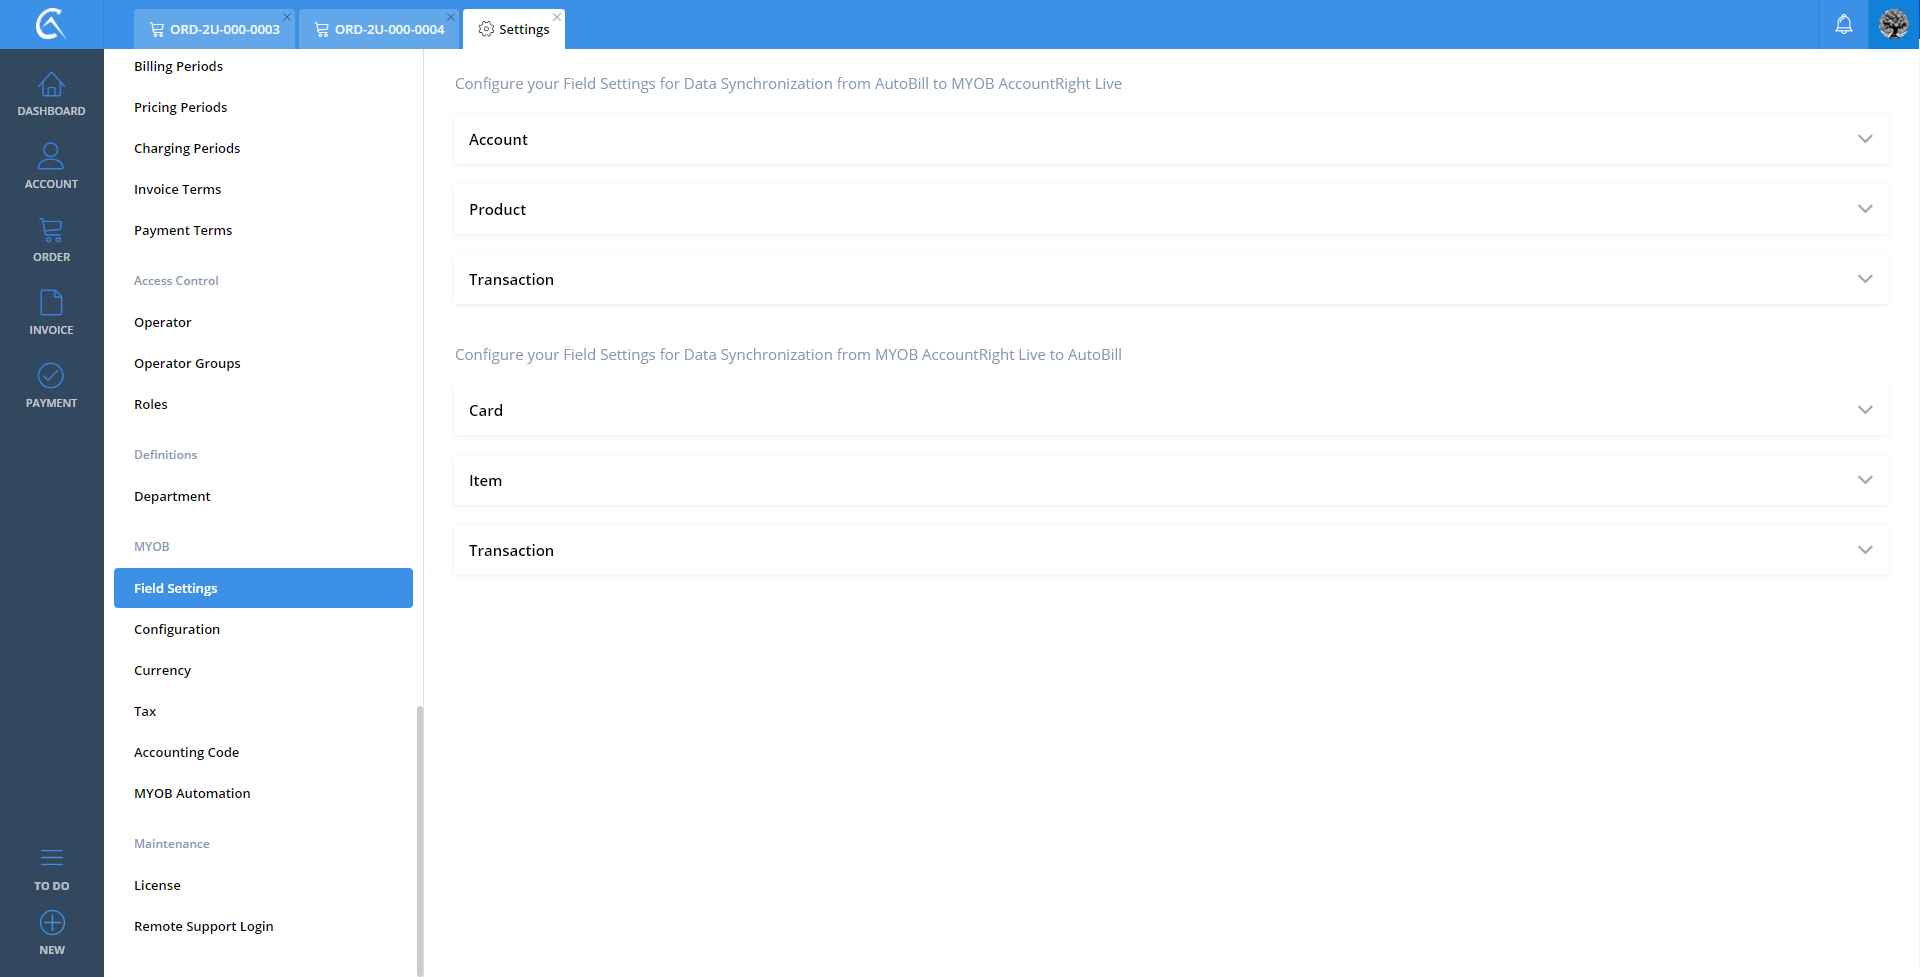
Task: Open the Payment checkmark icon
Action: coord(51,376)
